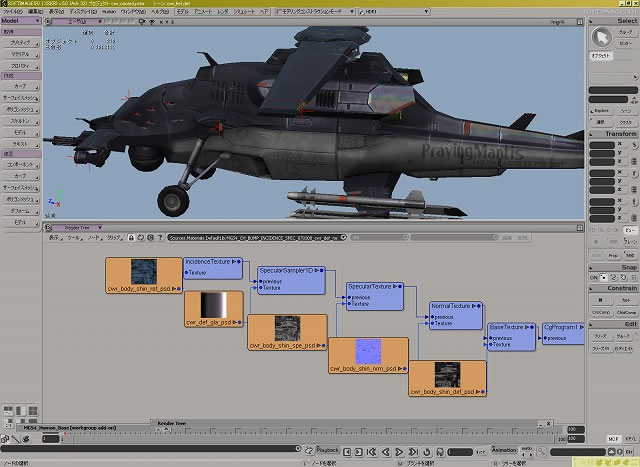Click the selection arrow tool icon
The image size is (640, 467).
point(602,37)
